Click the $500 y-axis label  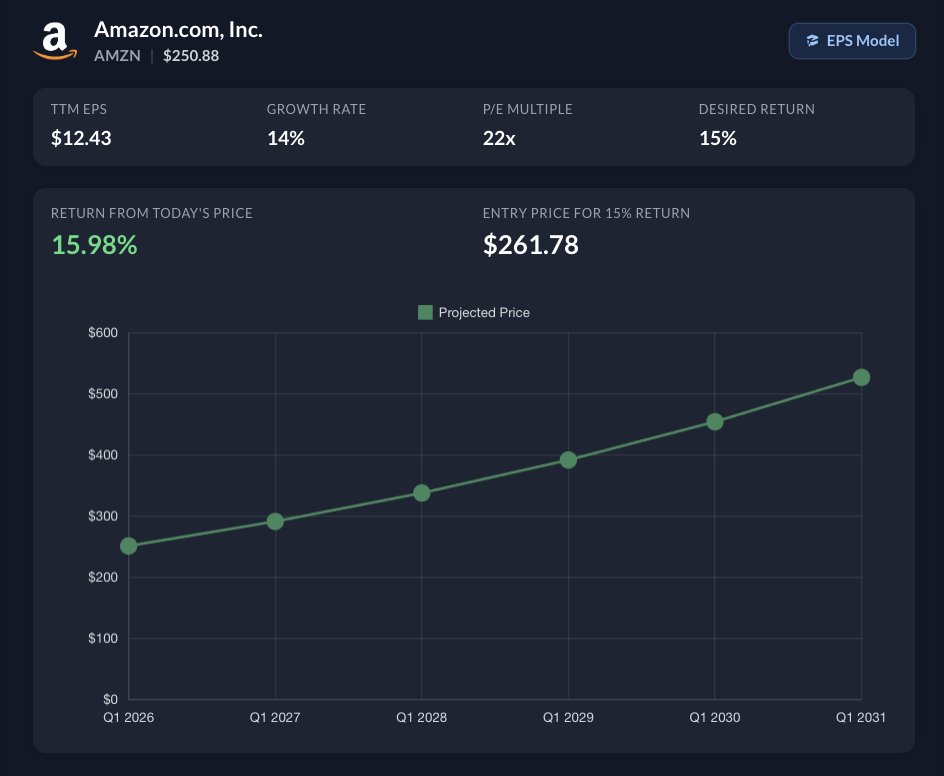103,394
